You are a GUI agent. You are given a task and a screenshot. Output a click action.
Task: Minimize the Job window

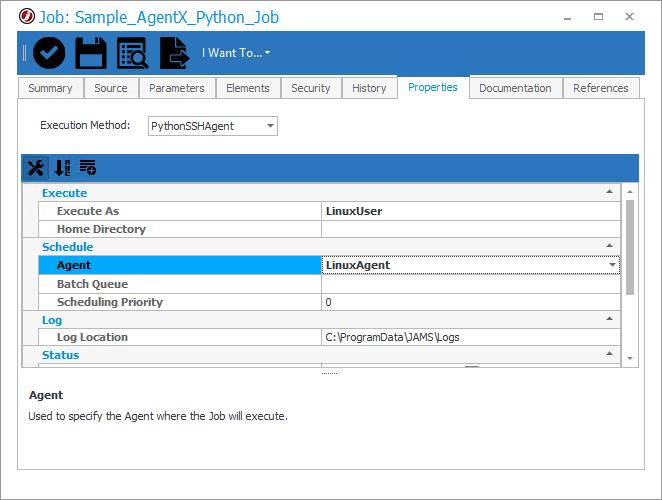coord(567,17)
